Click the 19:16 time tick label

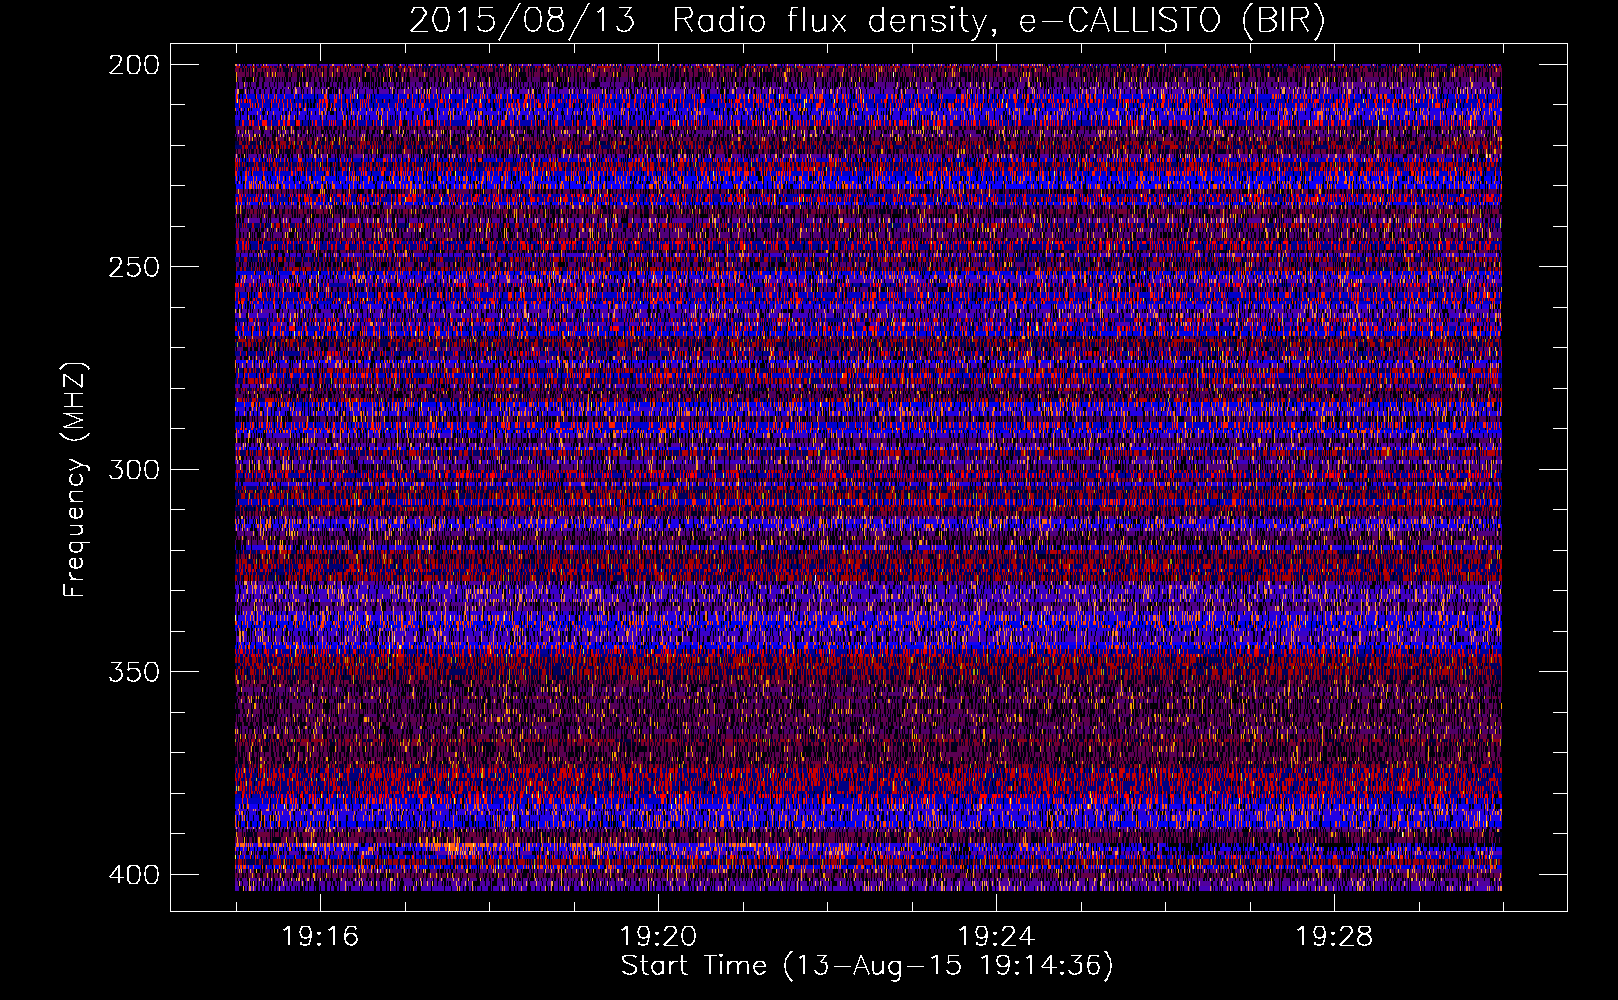tap(320, 937)
